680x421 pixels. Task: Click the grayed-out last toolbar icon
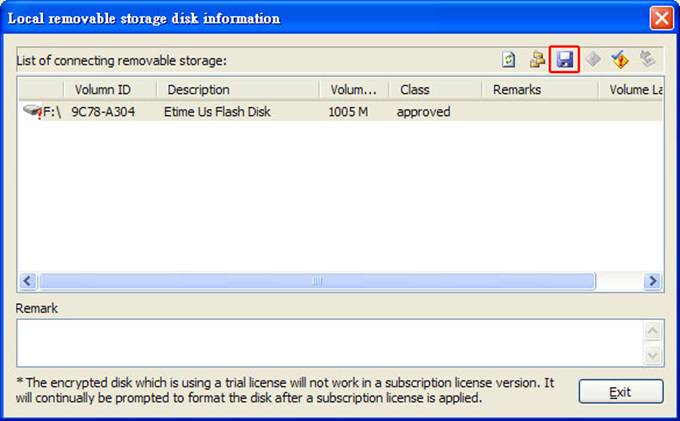647,59
